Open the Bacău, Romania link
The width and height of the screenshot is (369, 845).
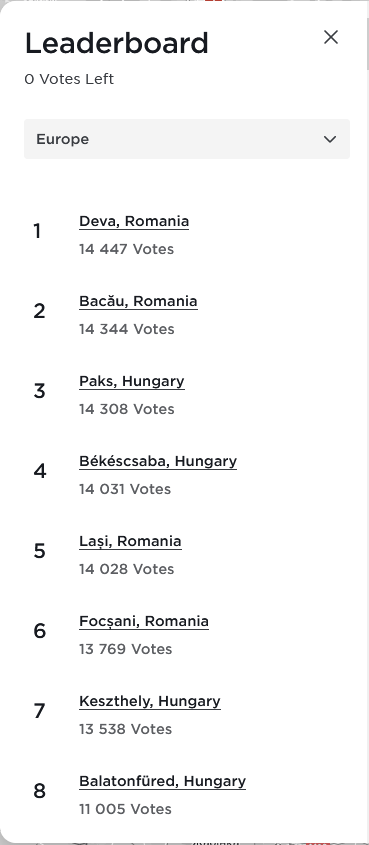(x=138, y=301)
